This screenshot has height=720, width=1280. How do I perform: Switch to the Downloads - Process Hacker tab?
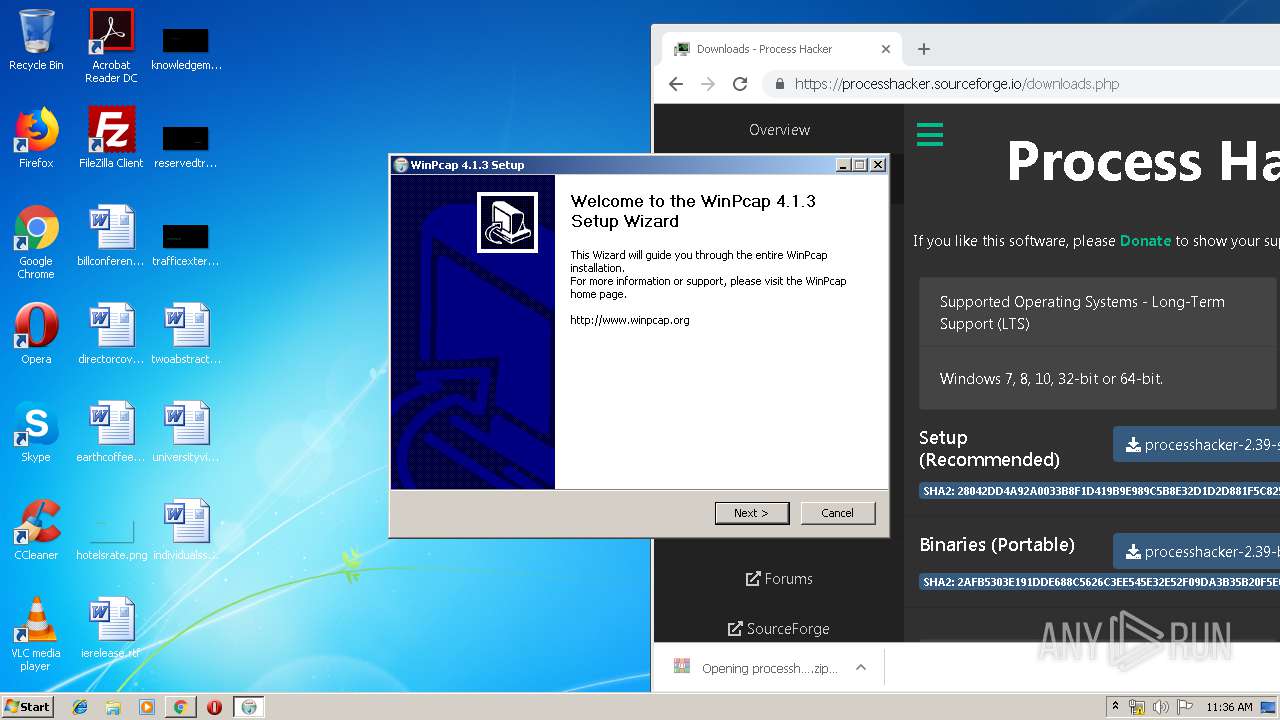tap(782, 49)
